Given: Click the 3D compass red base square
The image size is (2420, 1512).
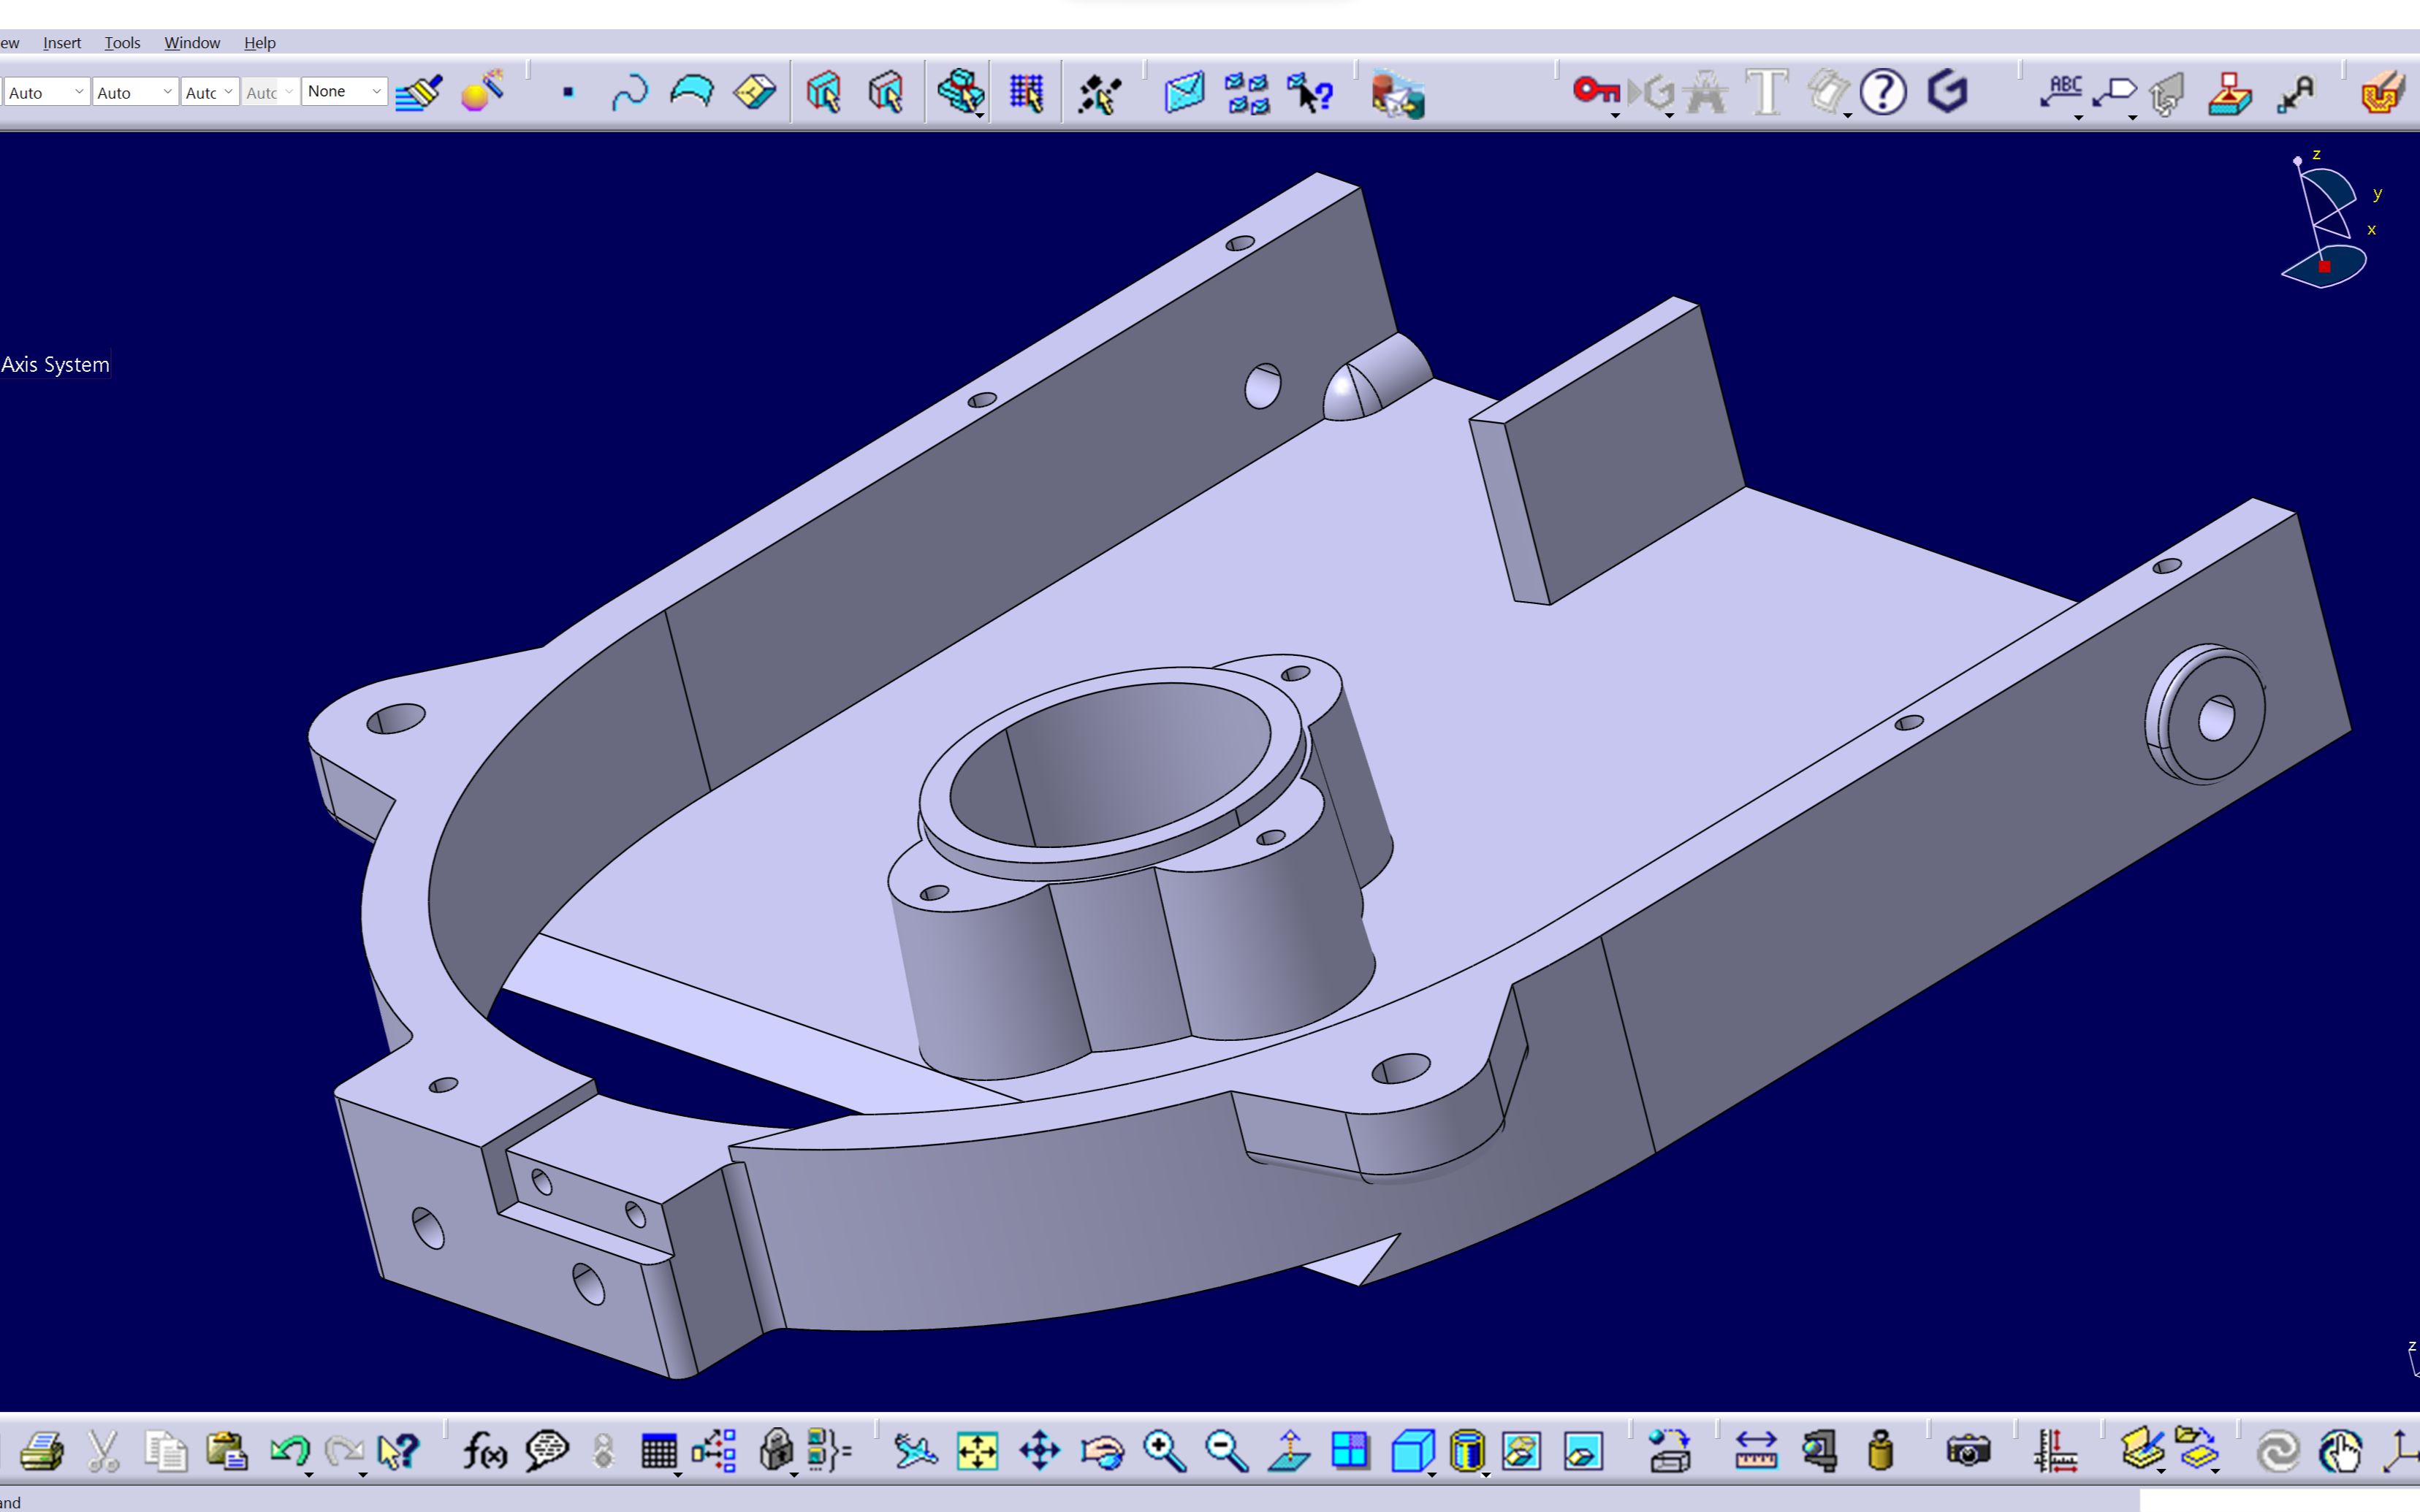Looking at the screenshot, I should click(2325, 267).
